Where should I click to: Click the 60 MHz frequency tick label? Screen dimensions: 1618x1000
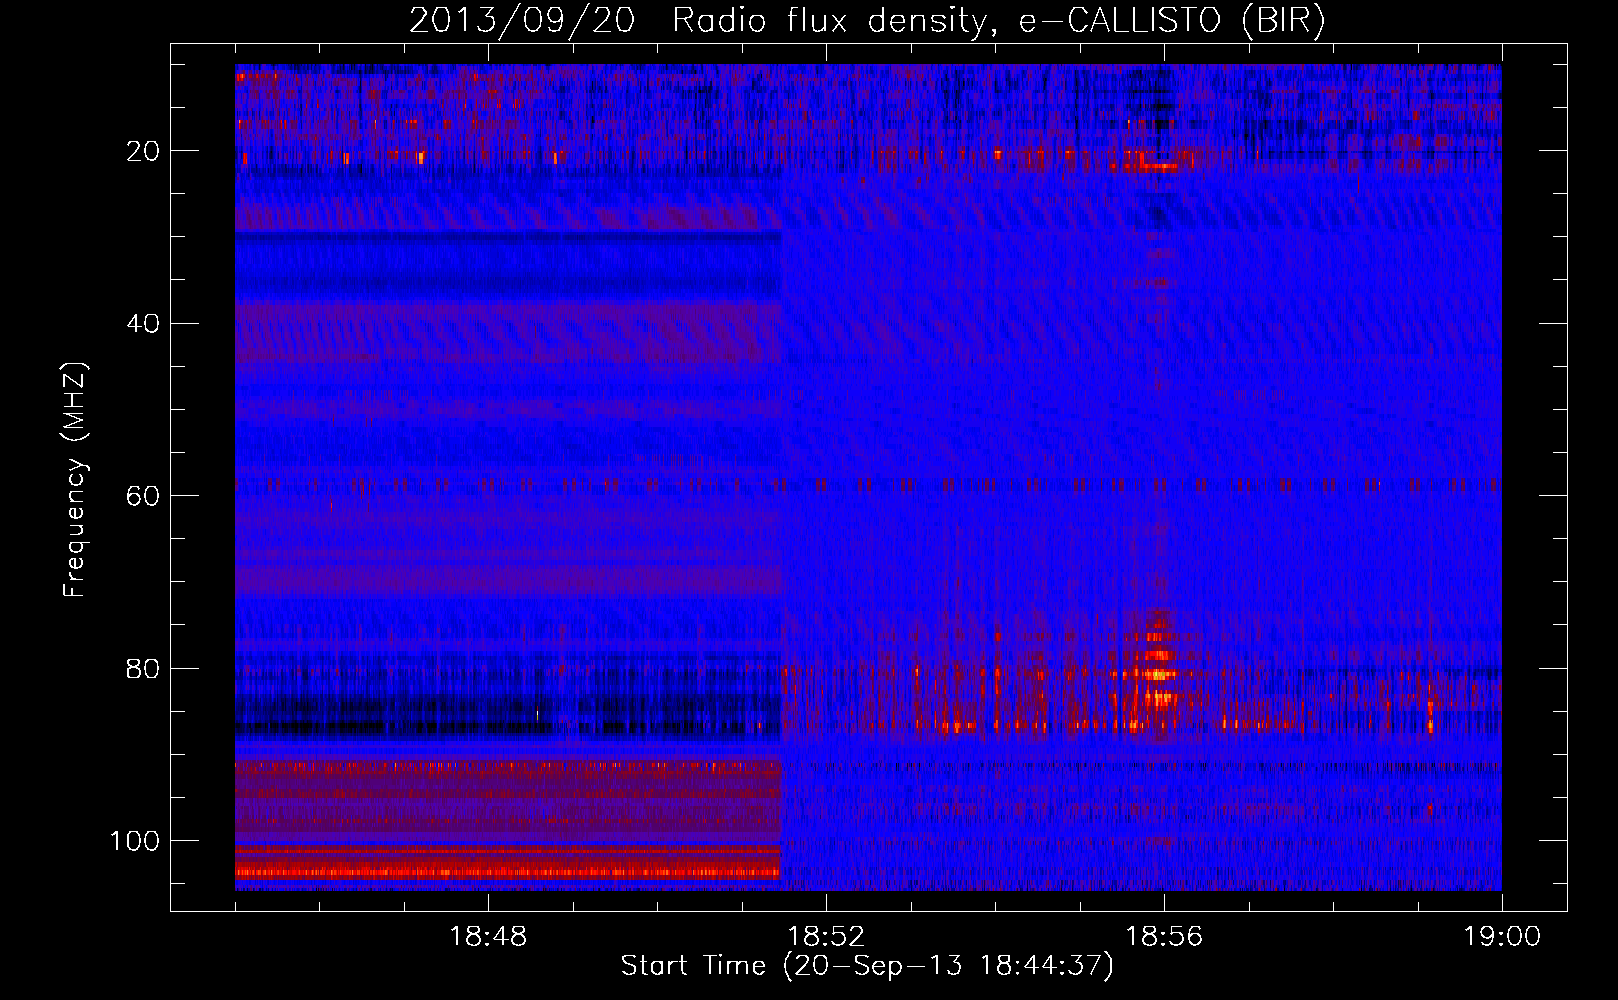(x=144, y=496)
